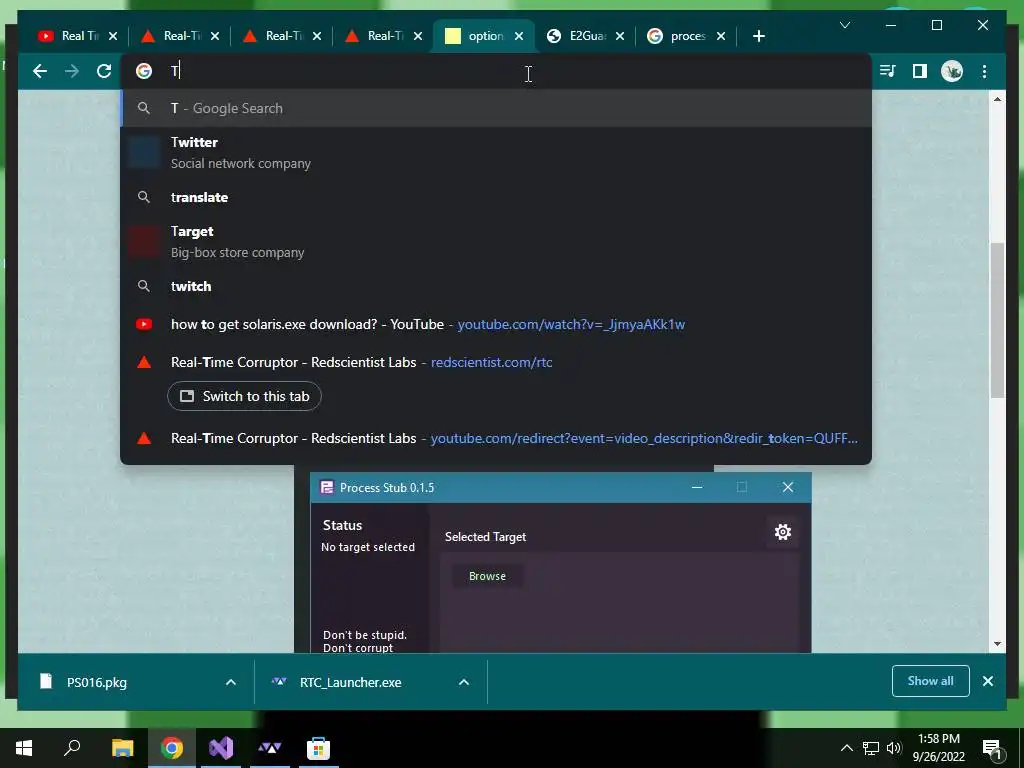Choose the Target store suggestion
Screen dimensions: 1024x768
pyautogui.click(x=496, y=242)
